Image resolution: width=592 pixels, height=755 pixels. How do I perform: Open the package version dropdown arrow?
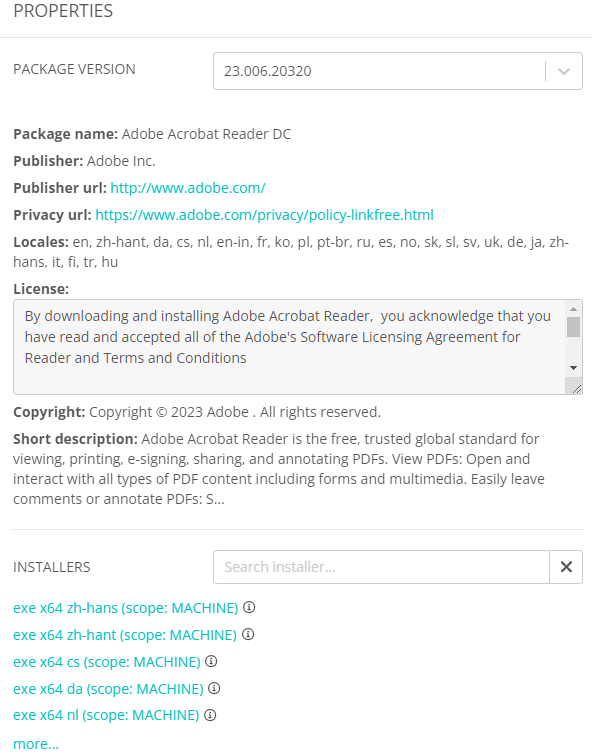click(x=564, y=71)
